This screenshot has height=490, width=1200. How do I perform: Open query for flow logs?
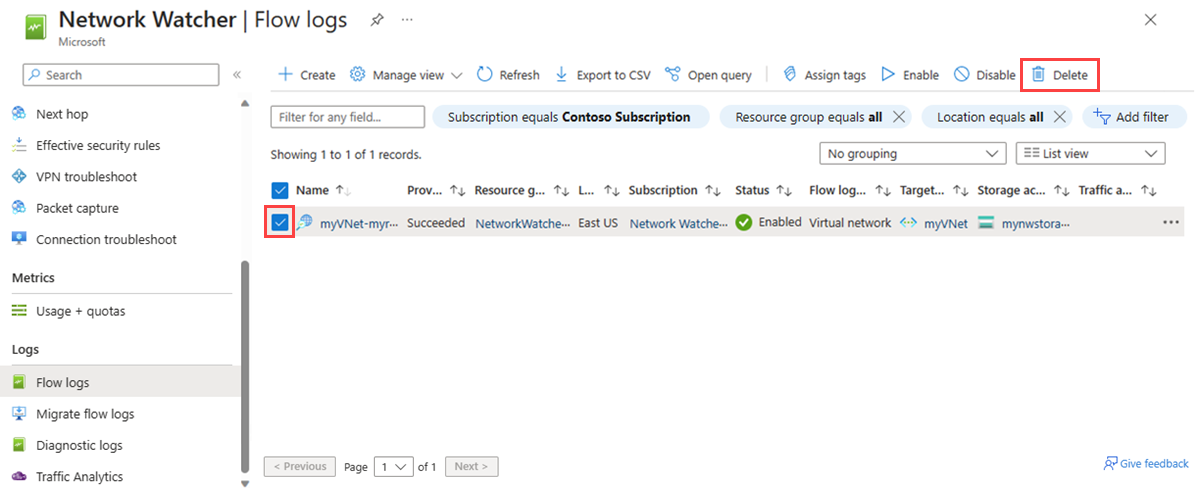[708, 75]
